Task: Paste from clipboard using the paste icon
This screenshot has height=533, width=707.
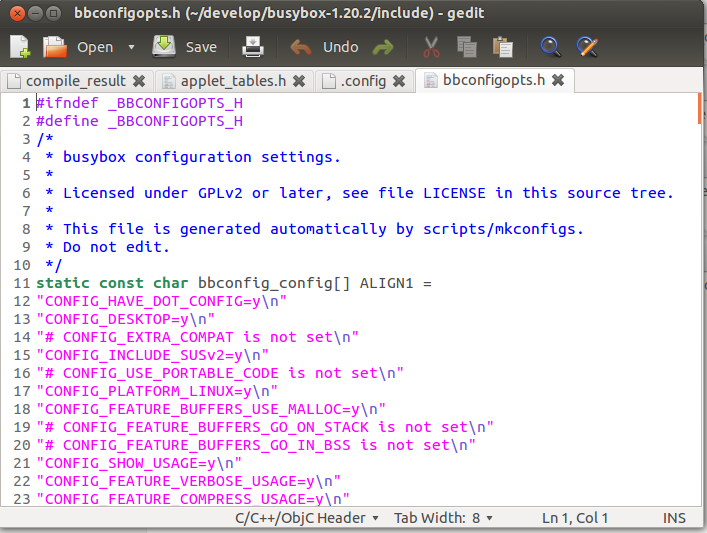Action: (502, 47)
